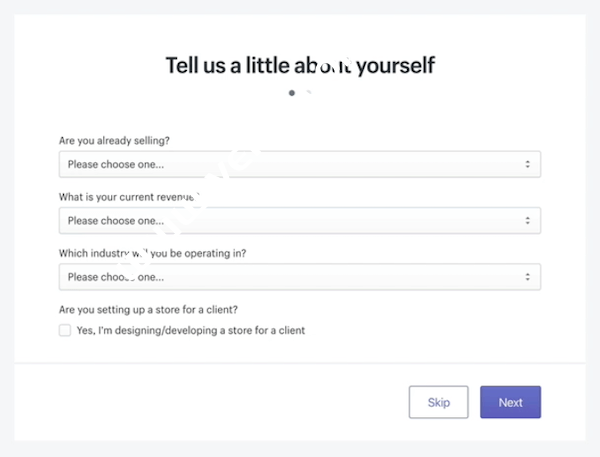
Task: Click the "What is your current revenue" label
Action: pyautogui.click(x=128, y=198)
